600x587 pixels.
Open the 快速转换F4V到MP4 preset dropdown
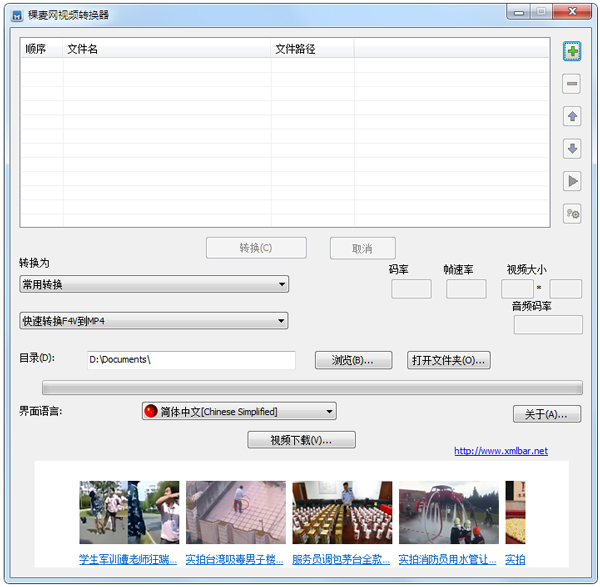click(154, 321)
